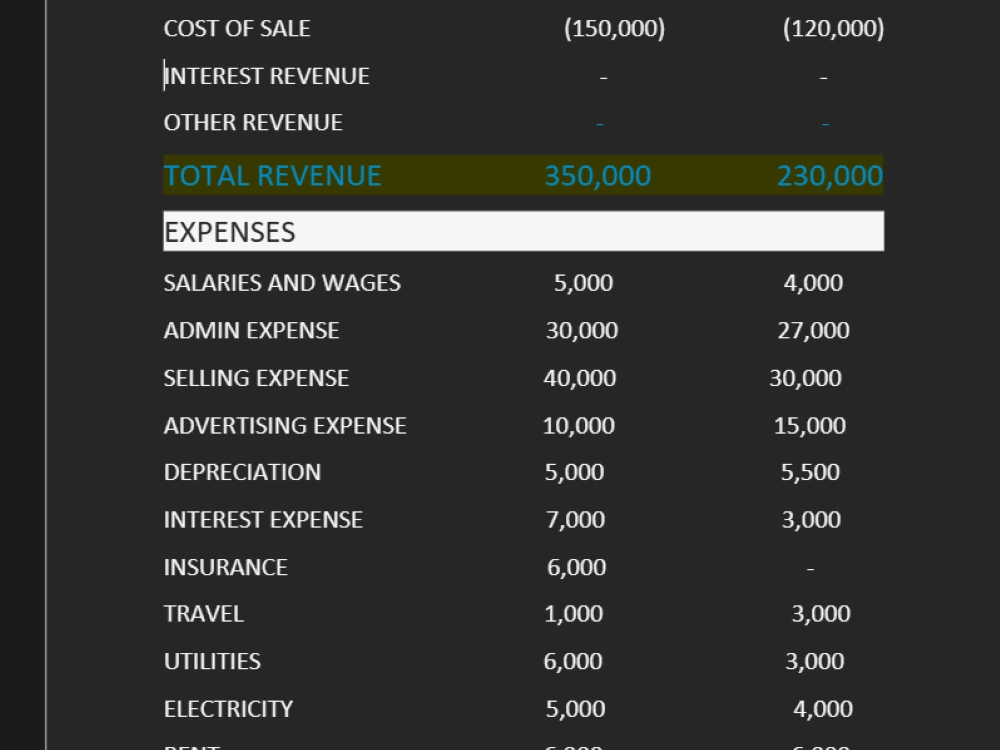Click the INTEREST REVENUE row label
The height and width of the screenshot is (750, 1000).
(267, 75)
